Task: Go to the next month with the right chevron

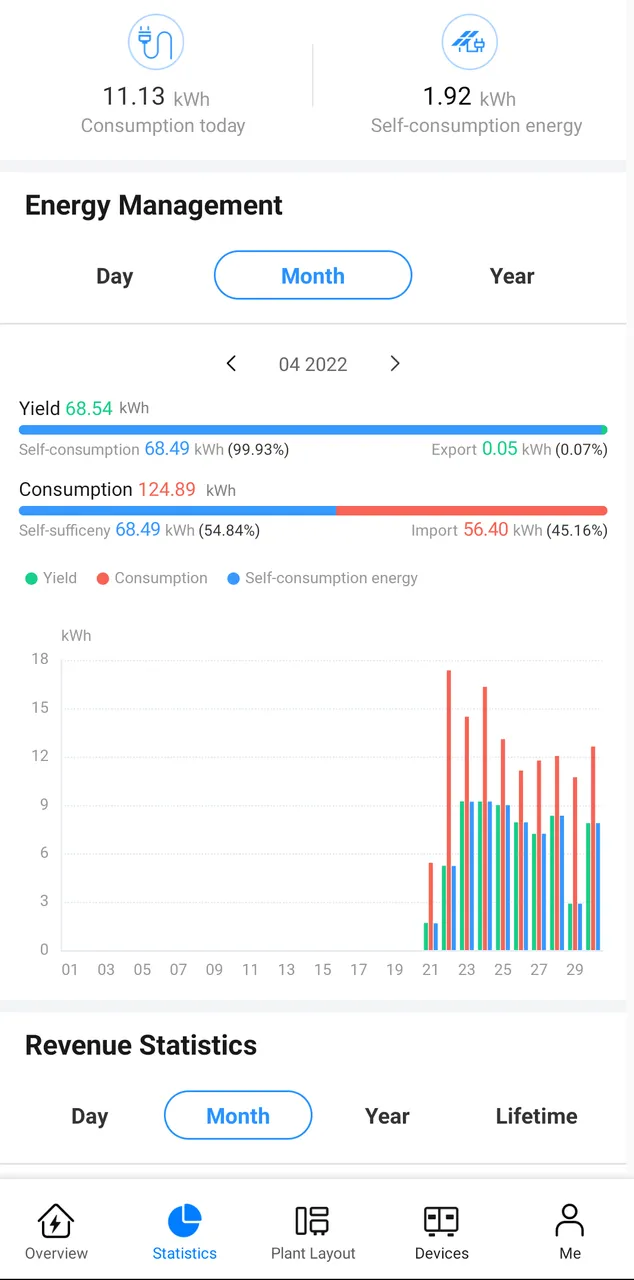Action: [x=395, y=364]
